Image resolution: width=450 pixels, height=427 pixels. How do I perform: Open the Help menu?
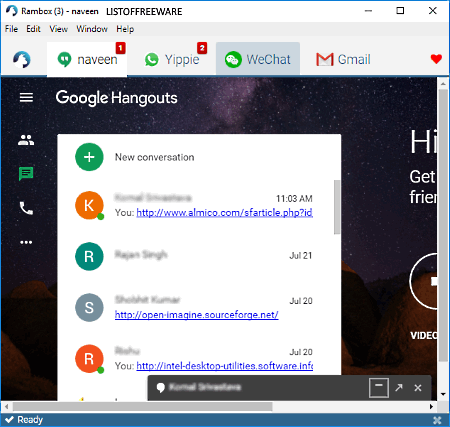pyautogui.click(x=125, y=29)
